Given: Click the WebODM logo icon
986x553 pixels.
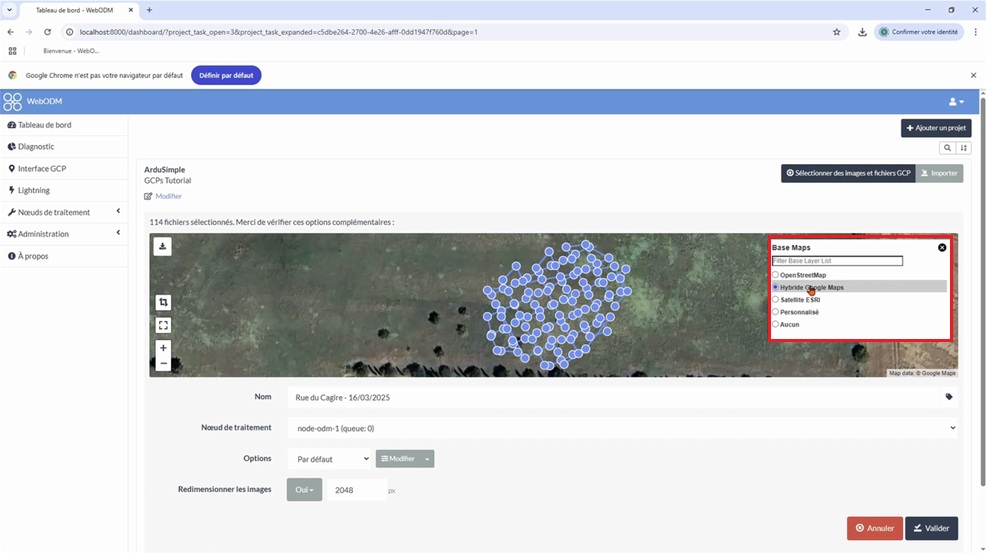Looking at the screenshot, I should tap(12, 101).
